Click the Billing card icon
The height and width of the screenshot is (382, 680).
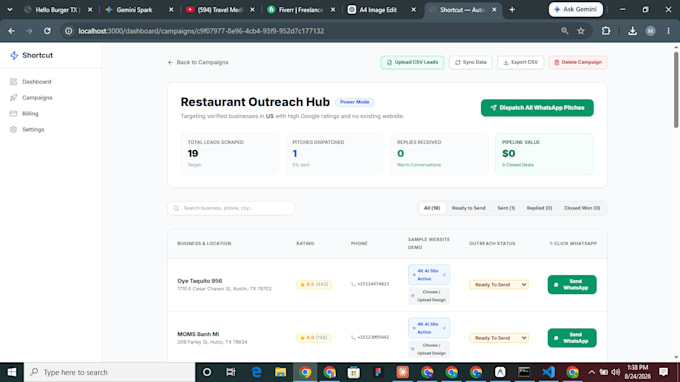click(x=13, y=114)
